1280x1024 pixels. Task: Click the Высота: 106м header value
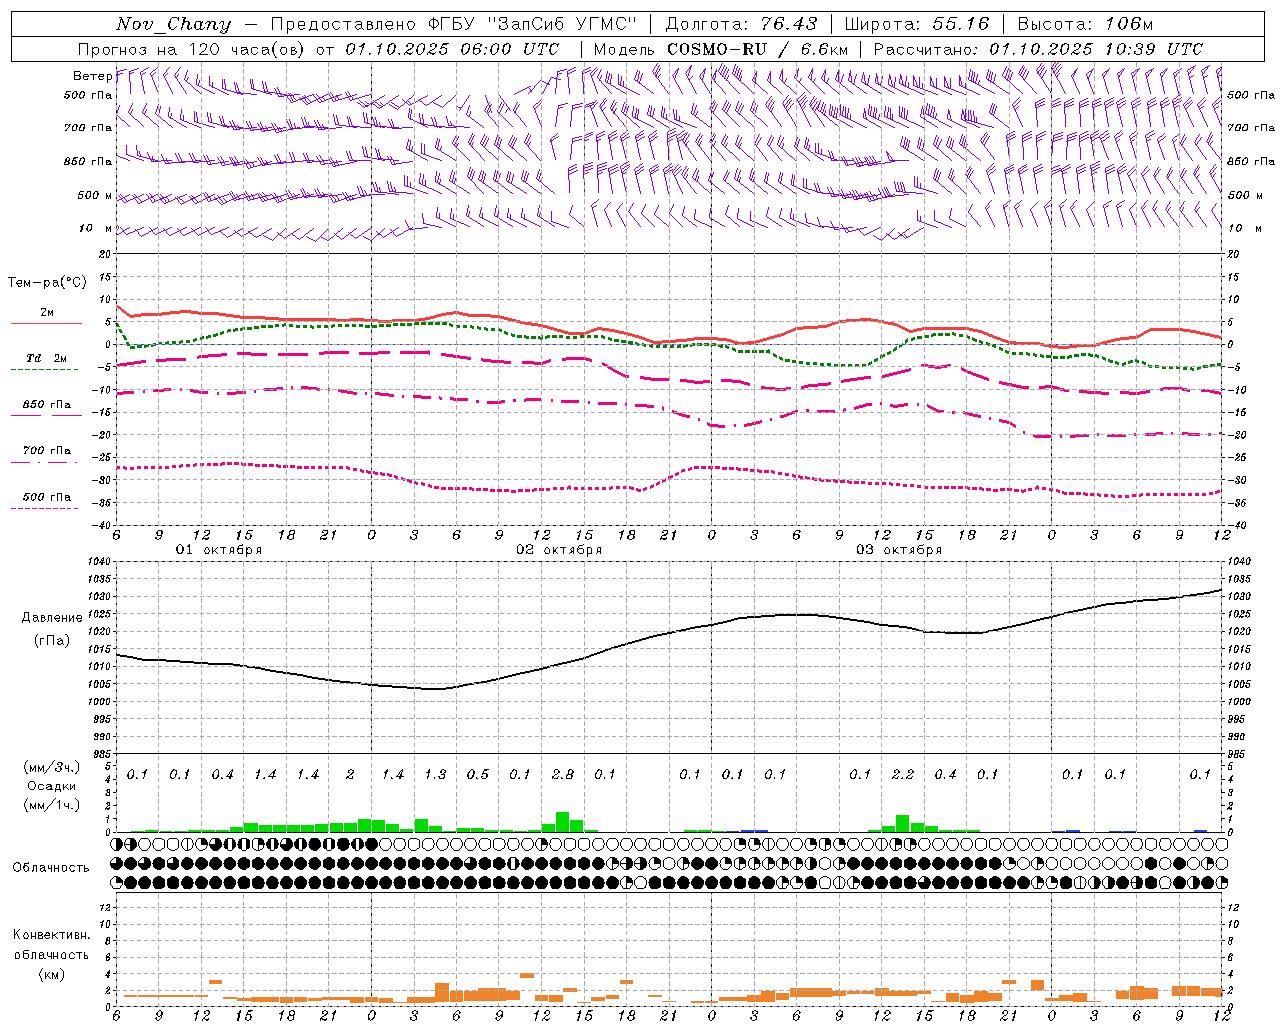tap(1085, 24)
